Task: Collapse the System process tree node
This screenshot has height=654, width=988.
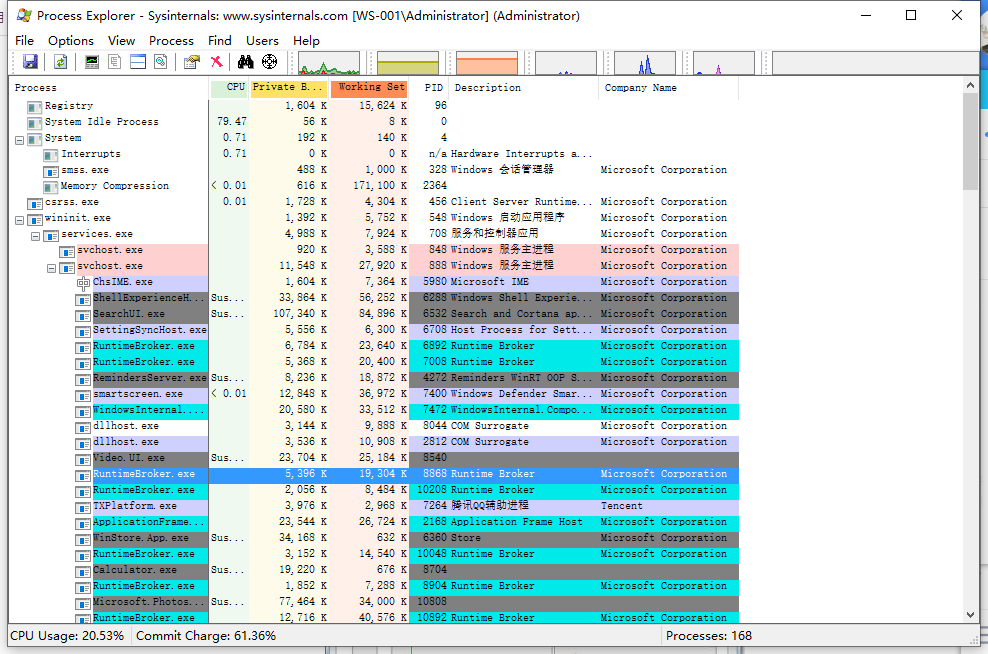Action: (x=19, y=137)
